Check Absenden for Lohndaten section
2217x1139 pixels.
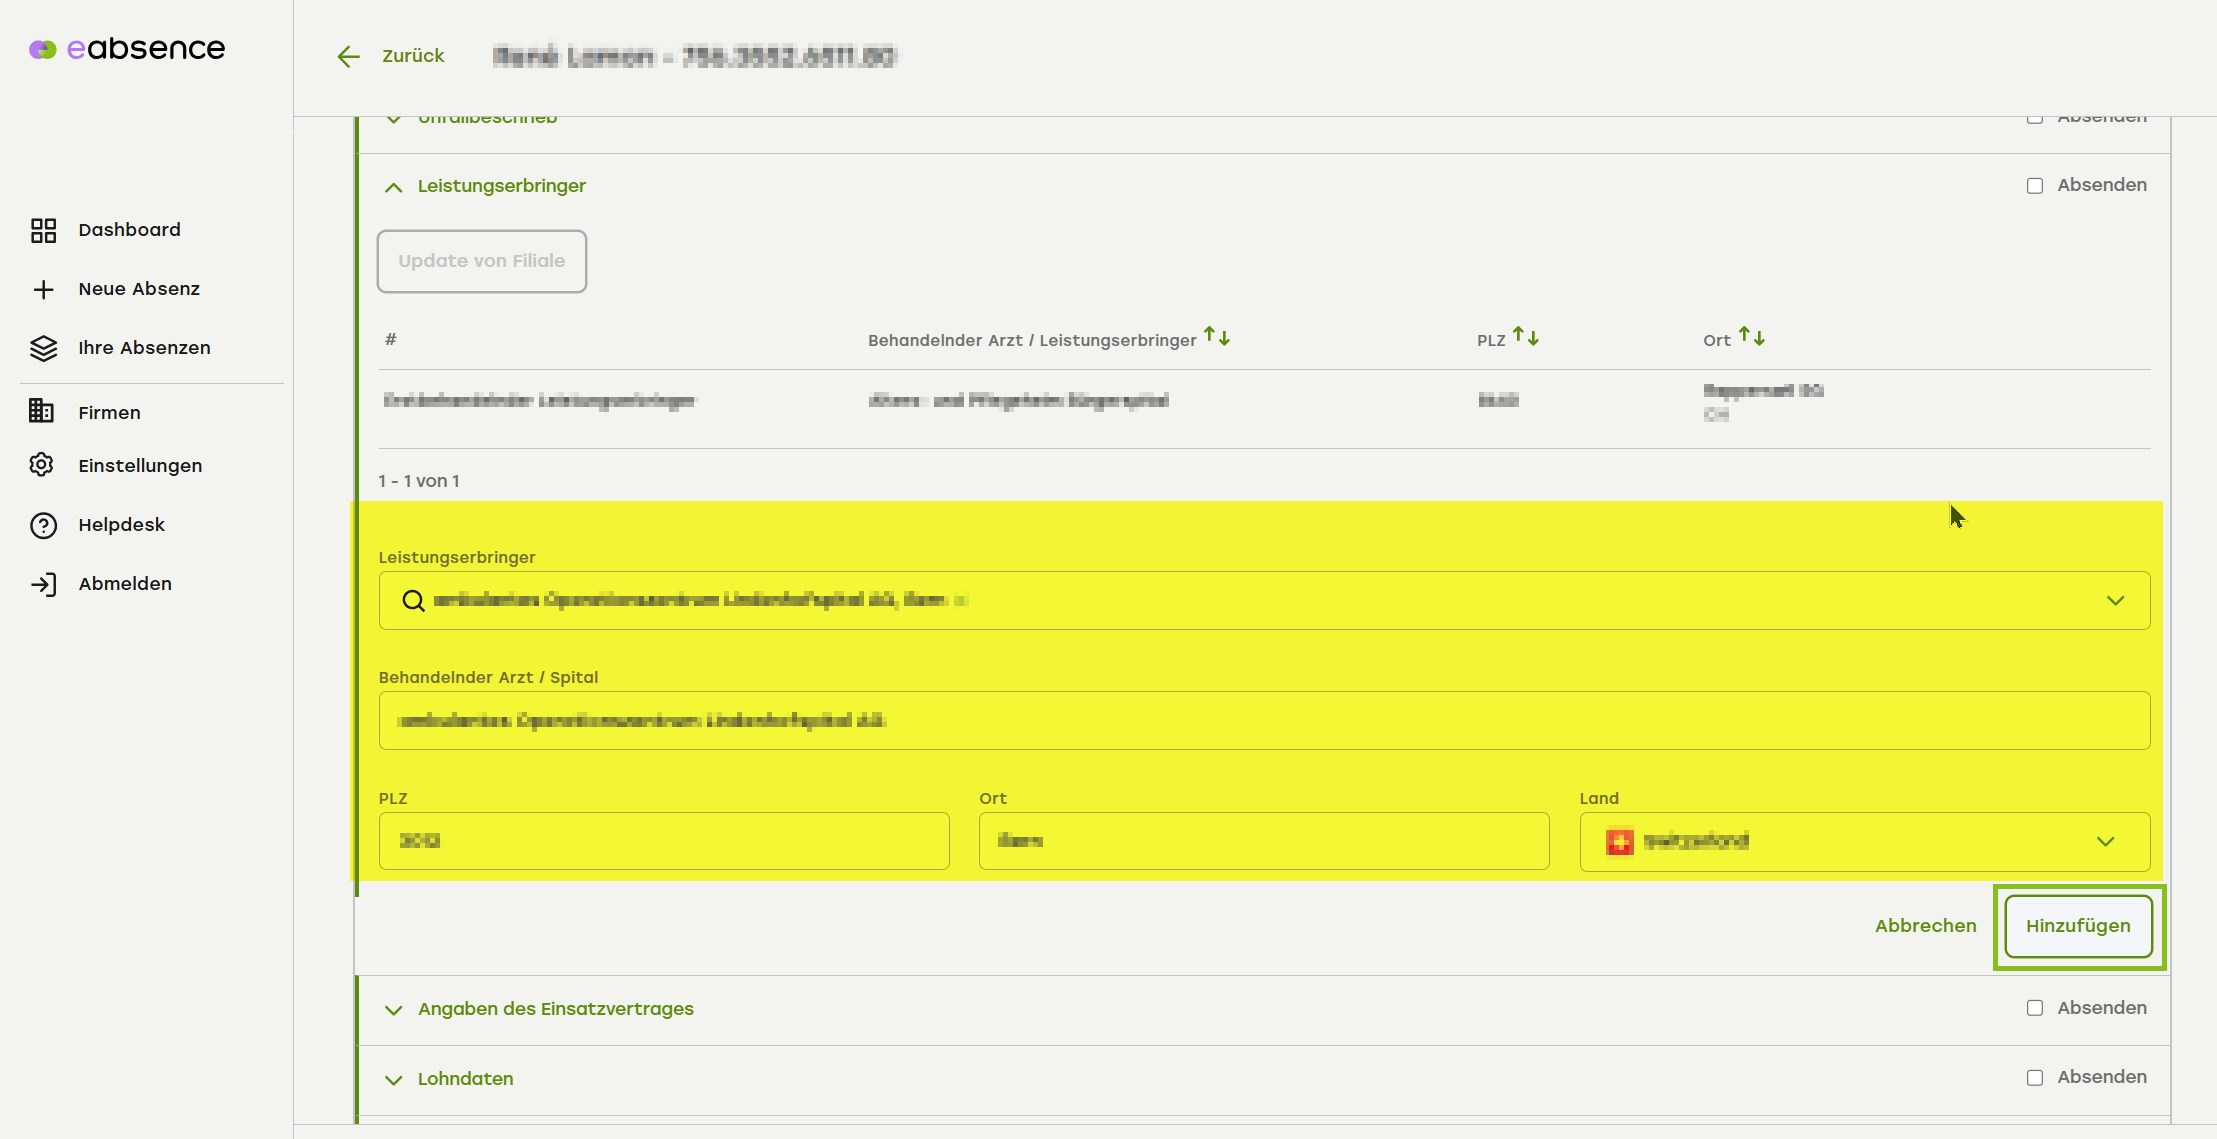tap(2034, 1078)
